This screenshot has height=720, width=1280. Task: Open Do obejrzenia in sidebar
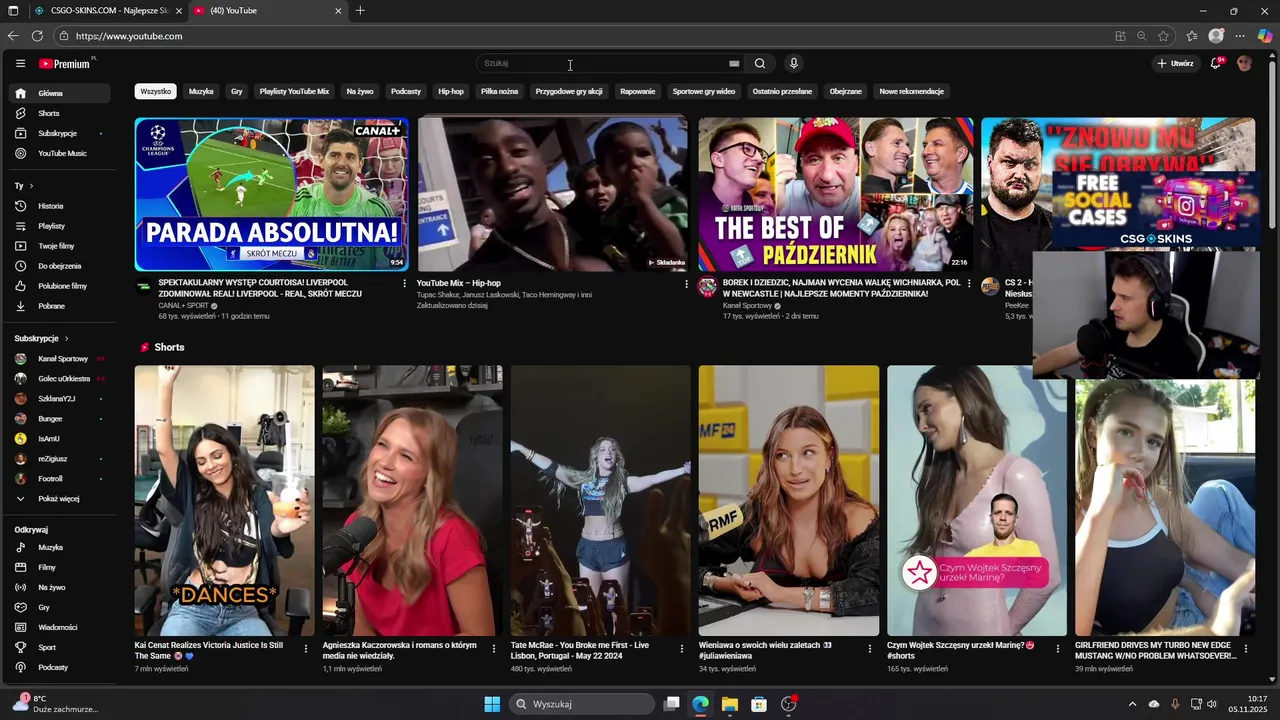pos(60,266)
